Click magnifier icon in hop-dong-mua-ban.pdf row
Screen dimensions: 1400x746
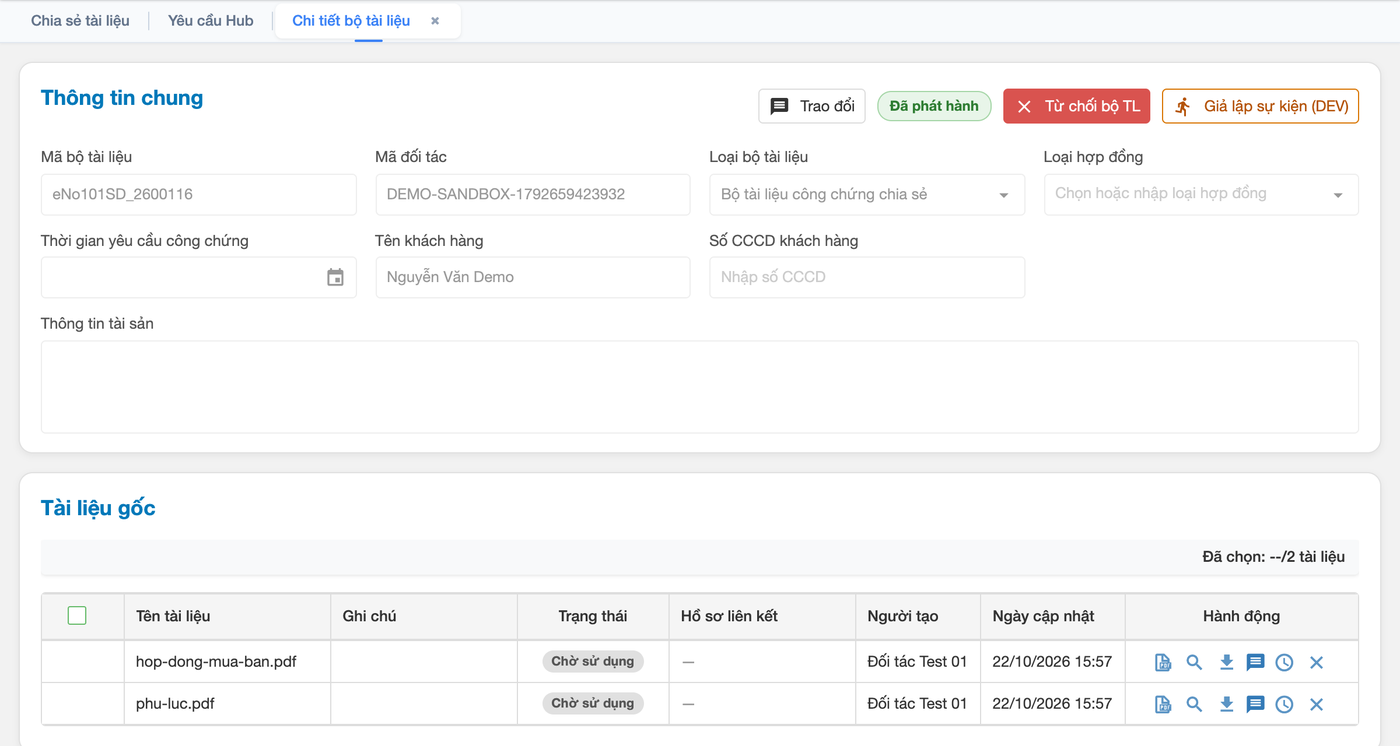1194,662
